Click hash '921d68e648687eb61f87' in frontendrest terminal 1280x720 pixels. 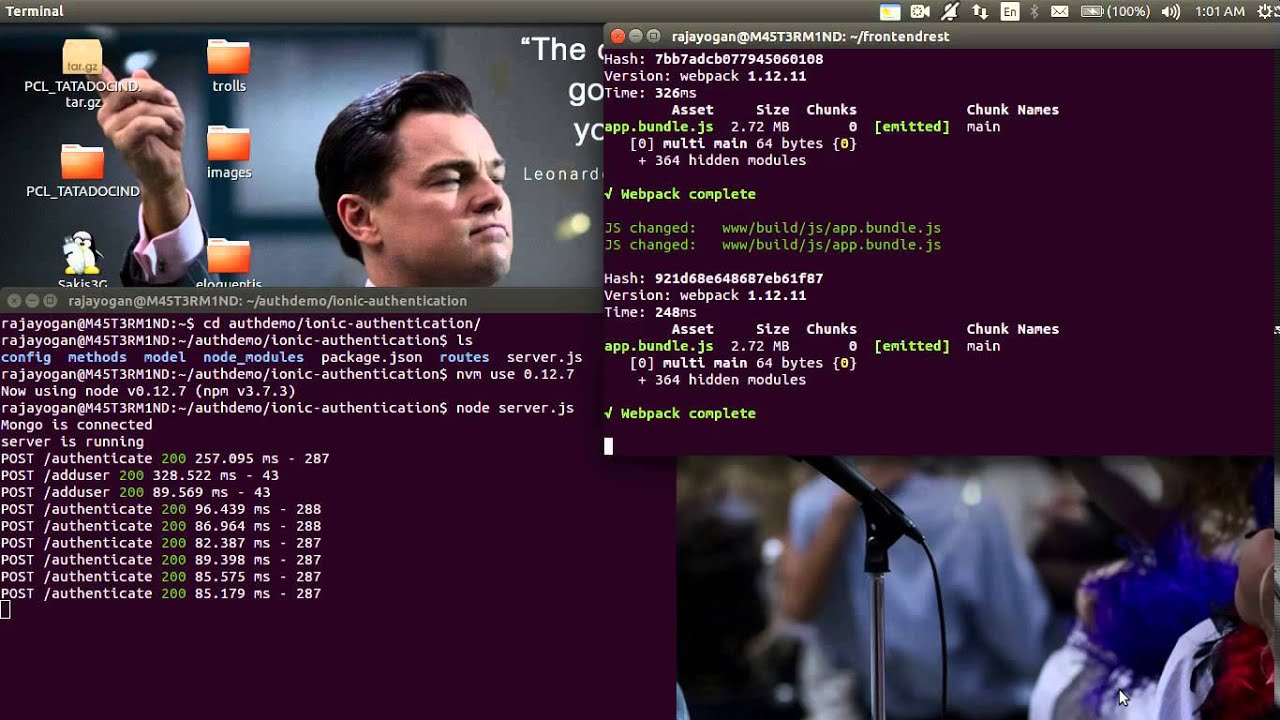click(739, 278)
